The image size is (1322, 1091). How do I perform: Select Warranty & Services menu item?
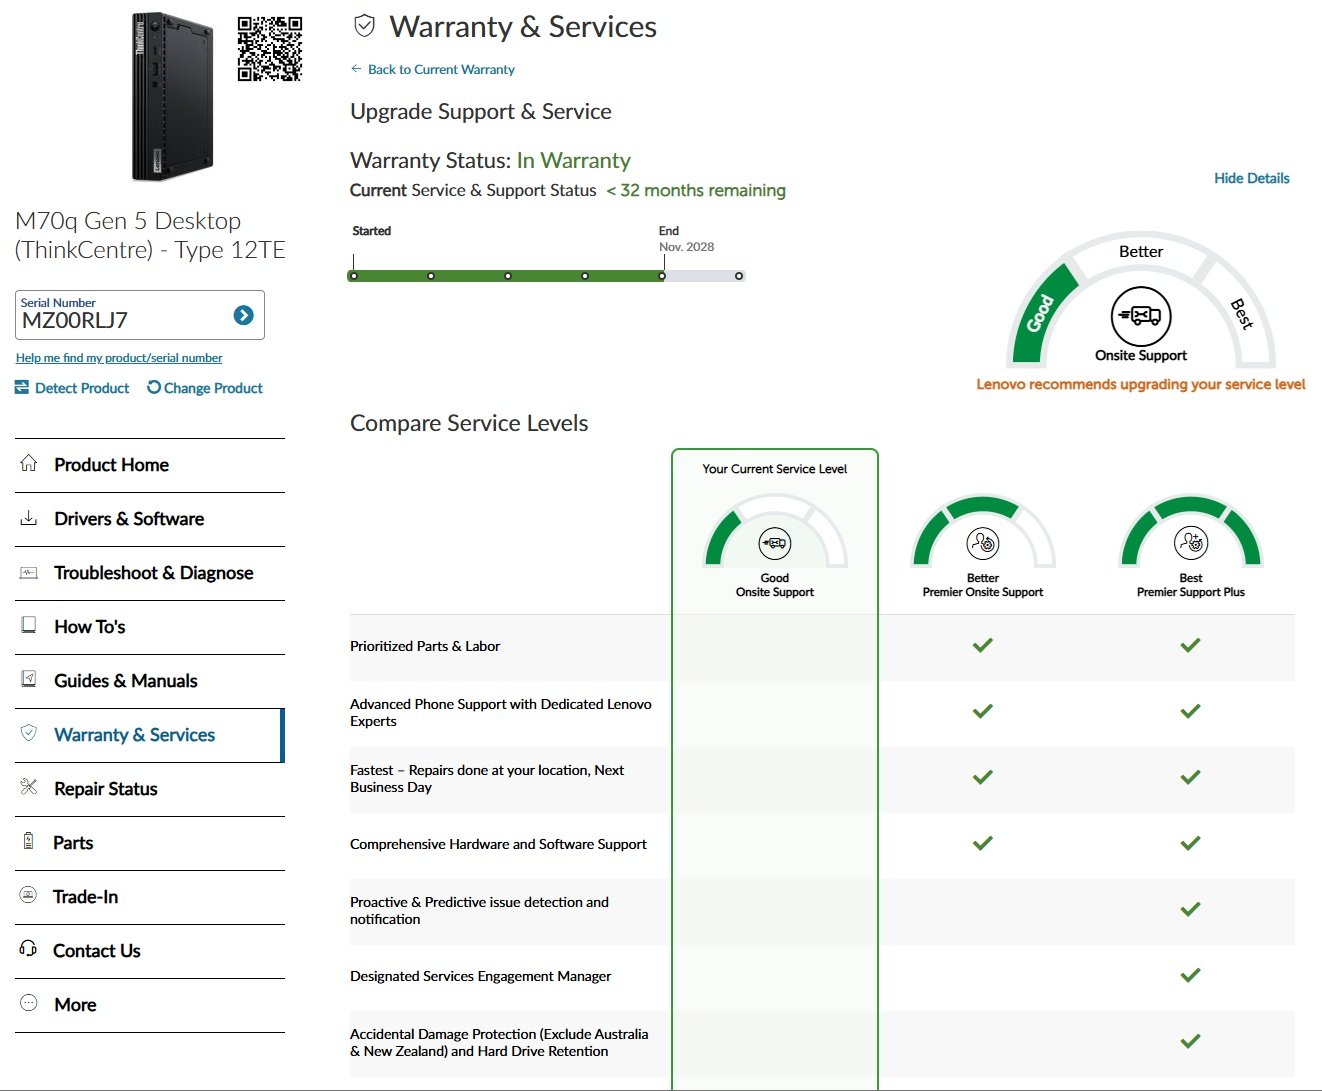point(150,735)
